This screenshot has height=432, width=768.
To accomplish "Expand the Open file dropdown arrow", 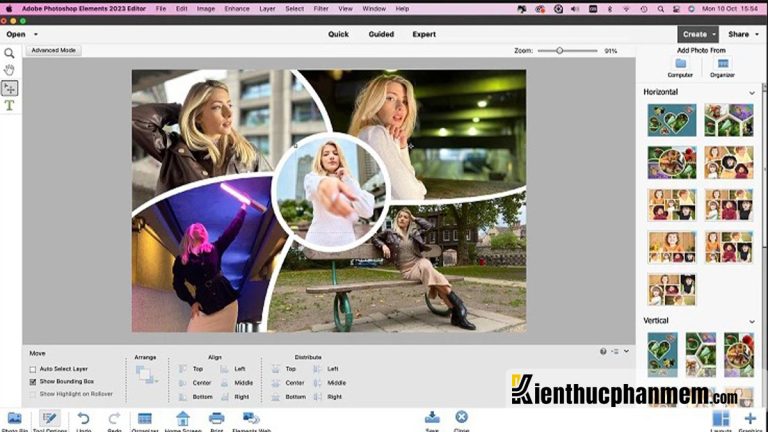I will pyautogui.click(x=35, y=34).
